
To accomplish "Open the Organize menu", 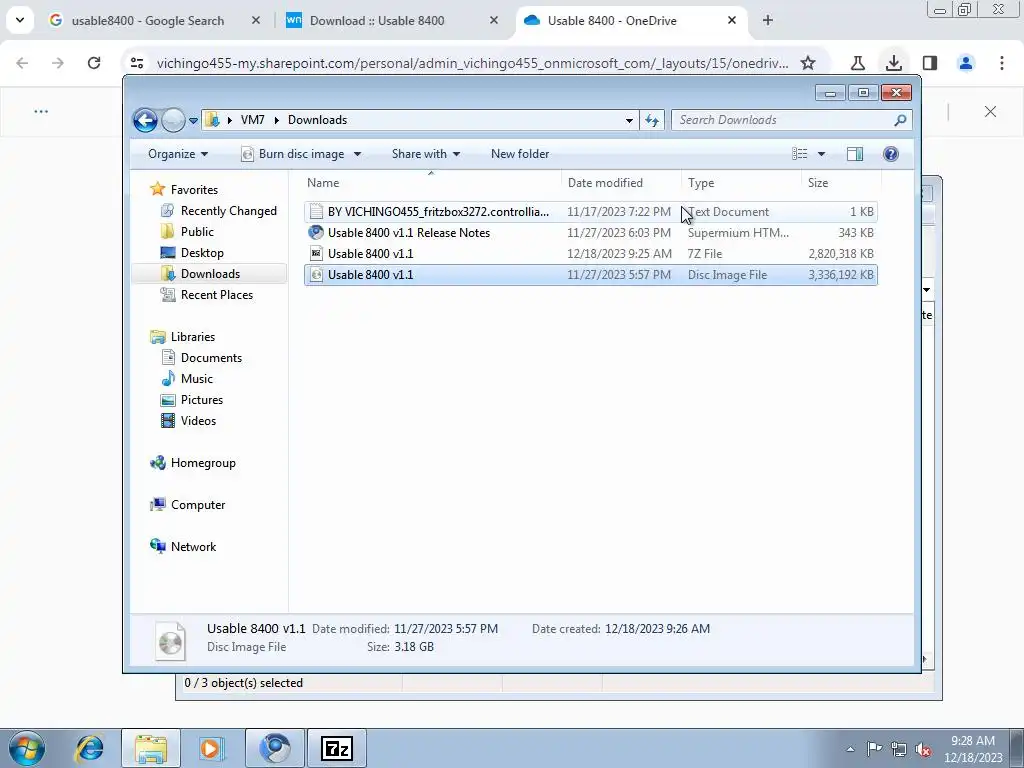I will pos(178,154).
